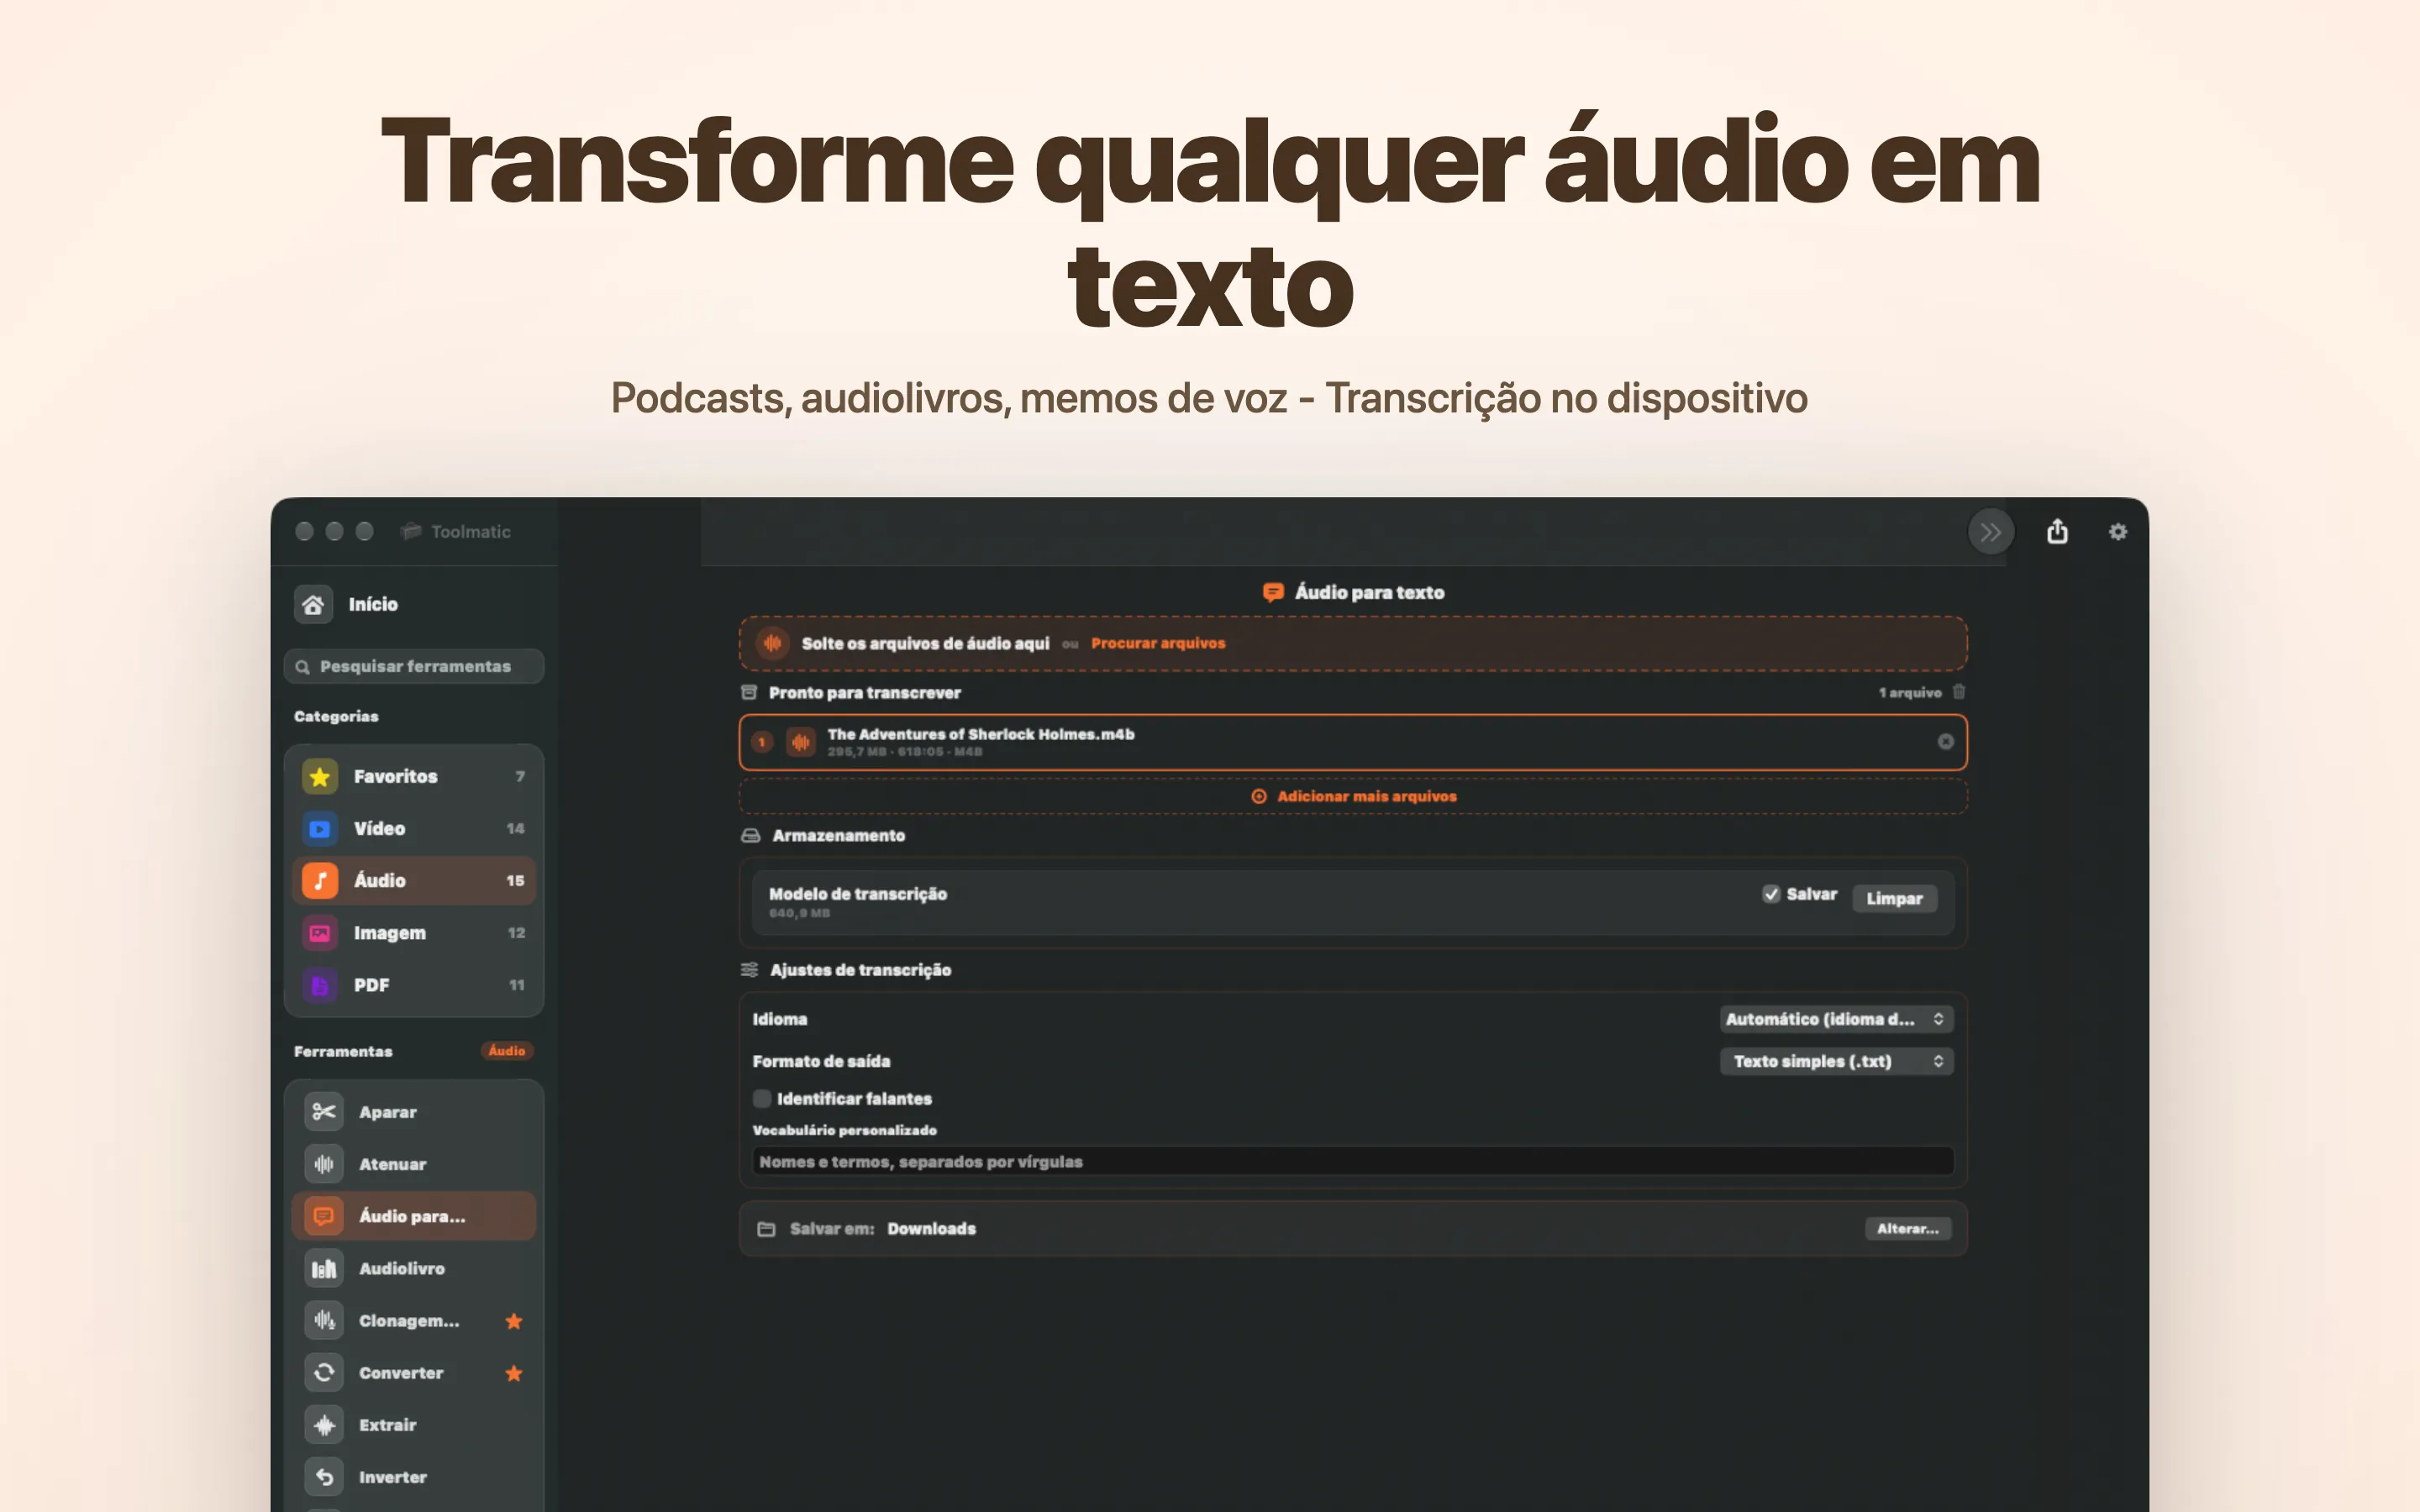Click Procurar arquivos link

[x=1158, y=643]
